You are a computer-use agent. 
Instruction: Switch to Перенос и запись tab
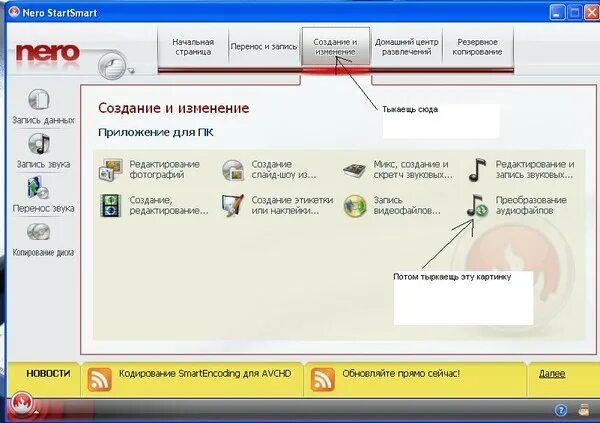pyautogui.click(x=264, y=47)
